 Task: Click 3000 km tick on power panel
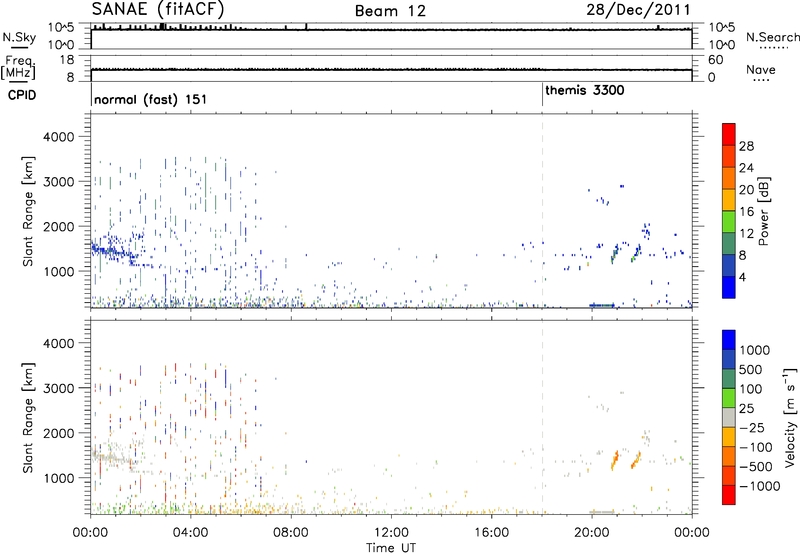pyautogui.click(x=59, y=182)
